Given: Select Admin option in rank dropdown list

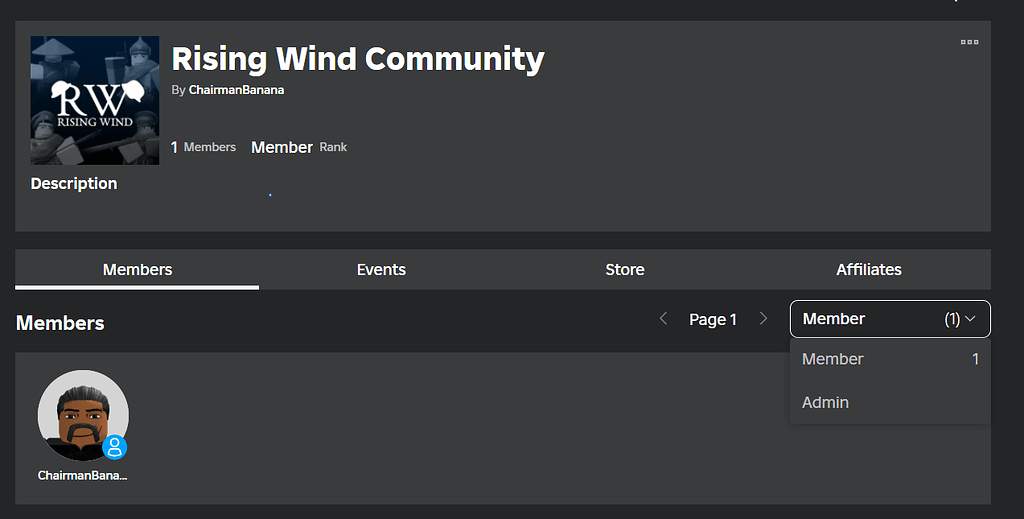Looking at the screenshot, I should [890, 402].
